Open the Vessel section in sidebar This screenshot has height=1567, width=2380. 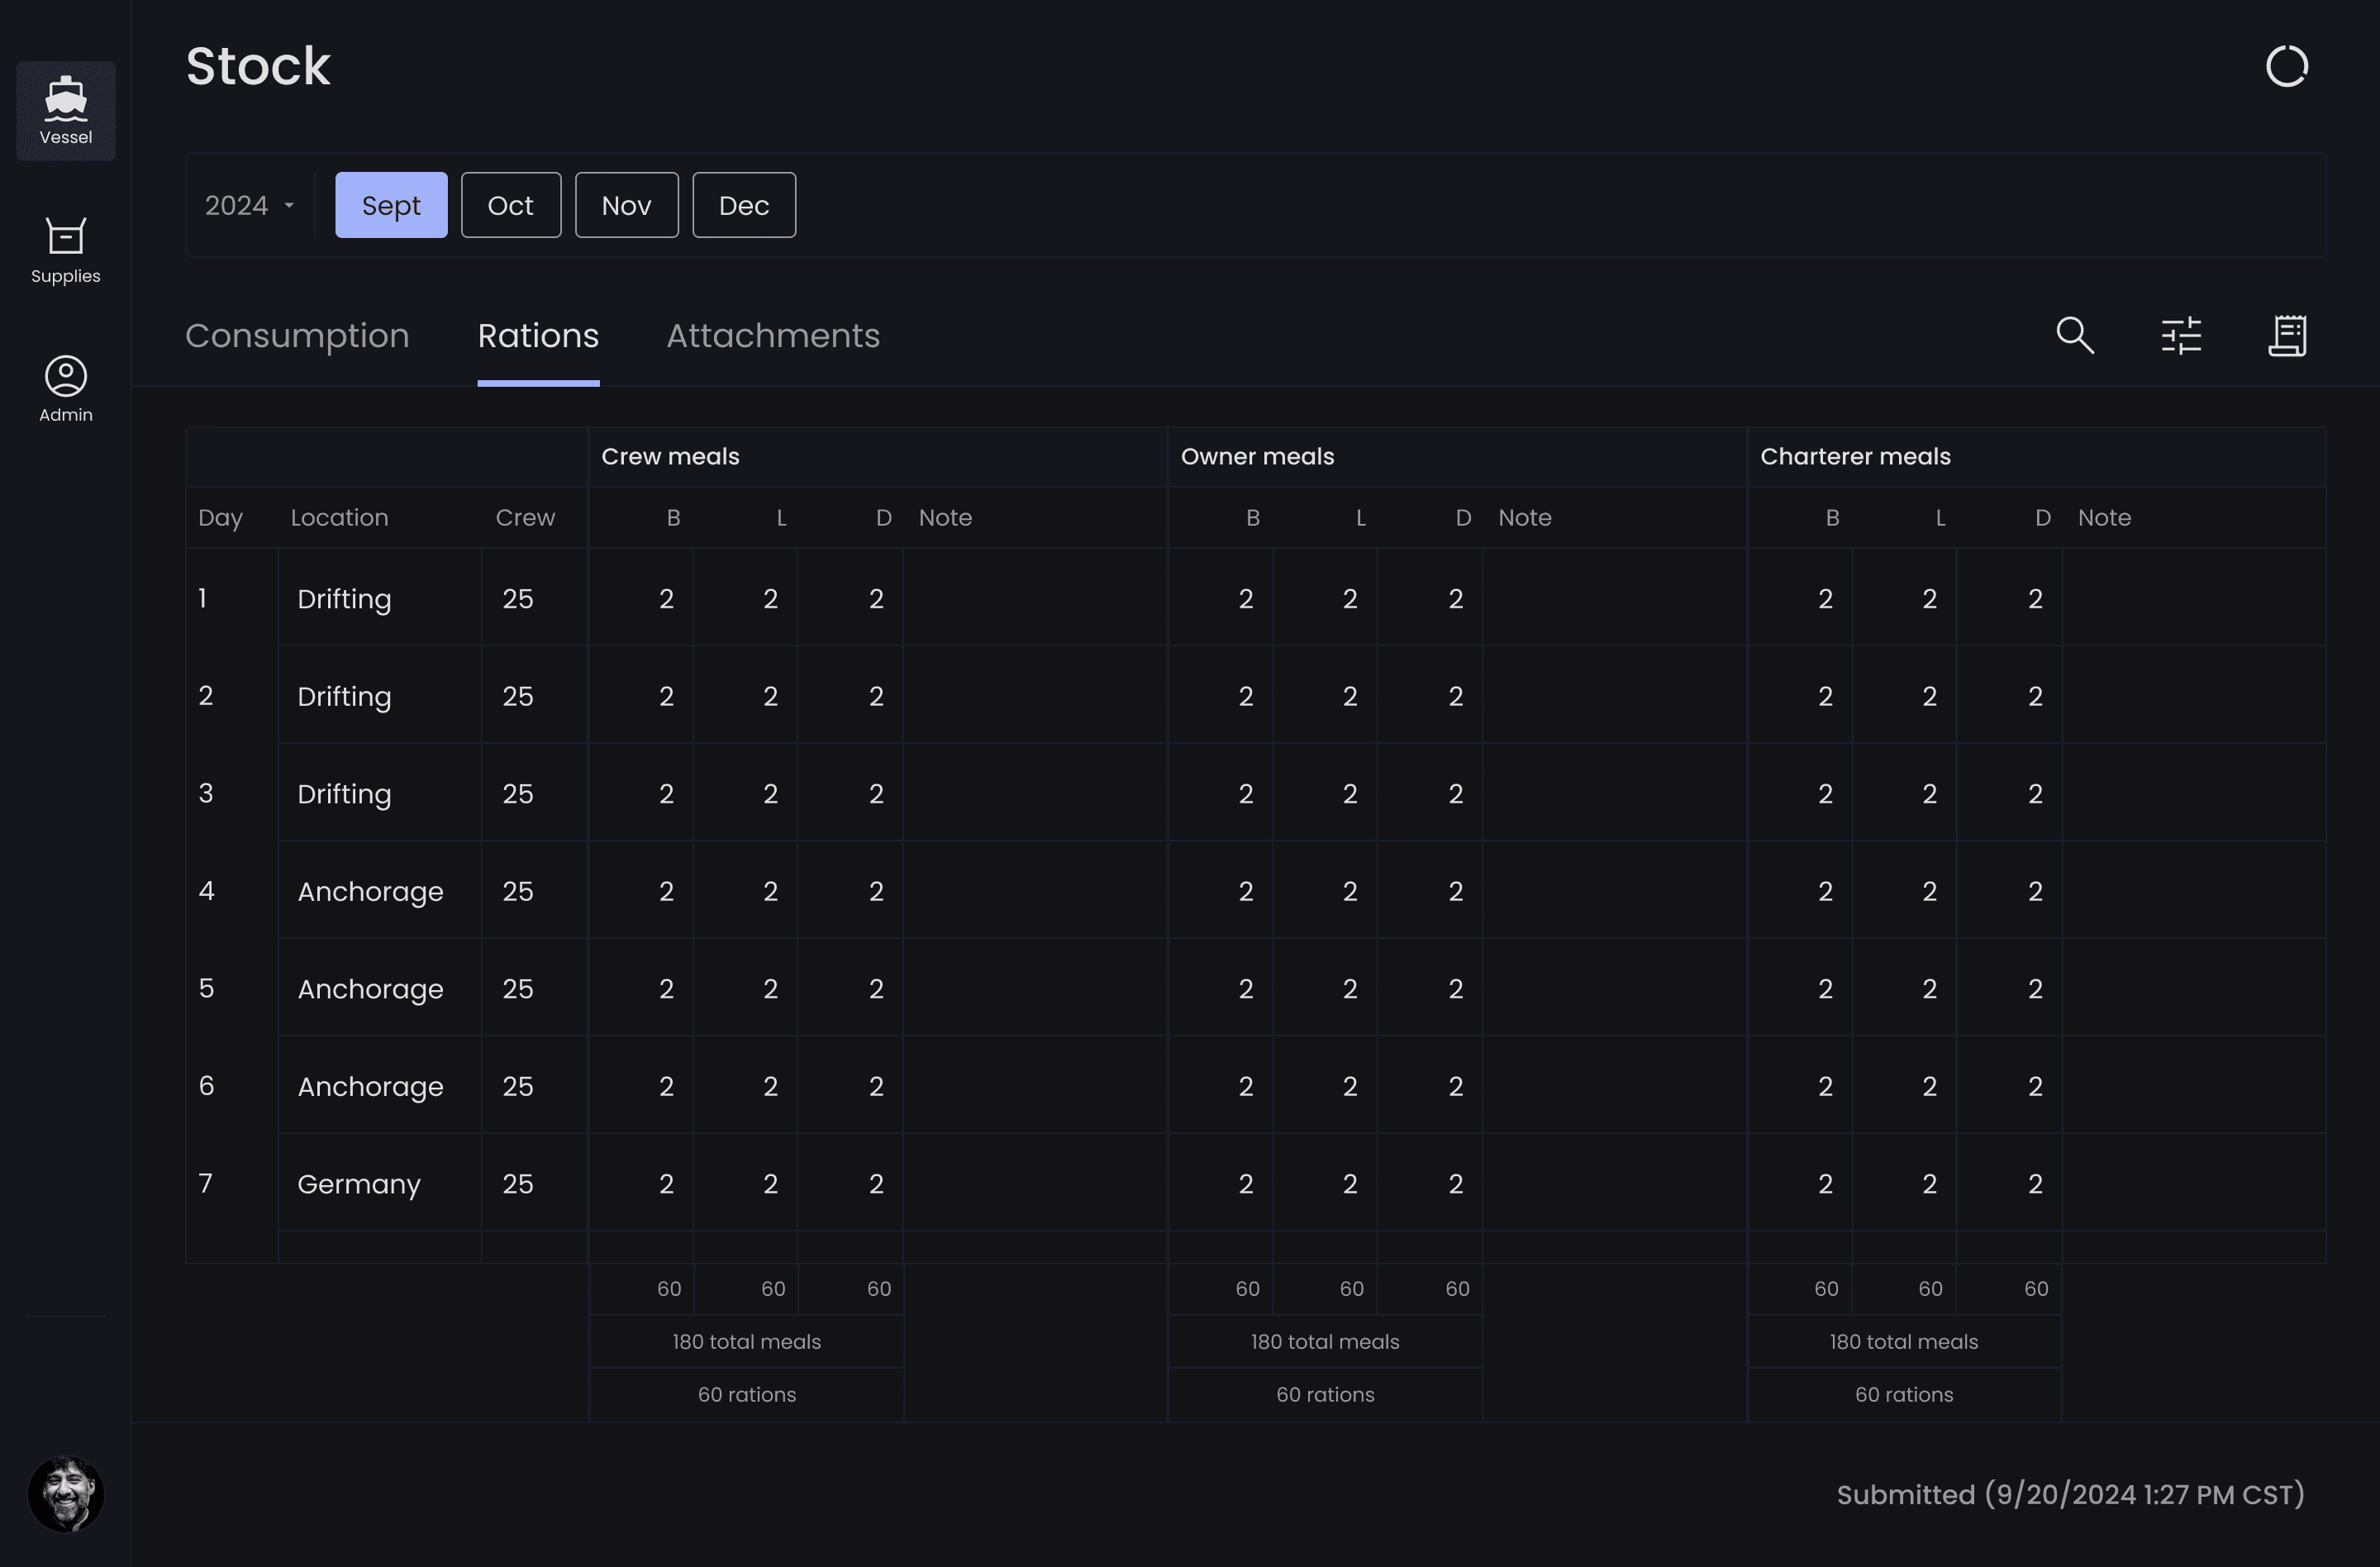(x=66, y=111)
